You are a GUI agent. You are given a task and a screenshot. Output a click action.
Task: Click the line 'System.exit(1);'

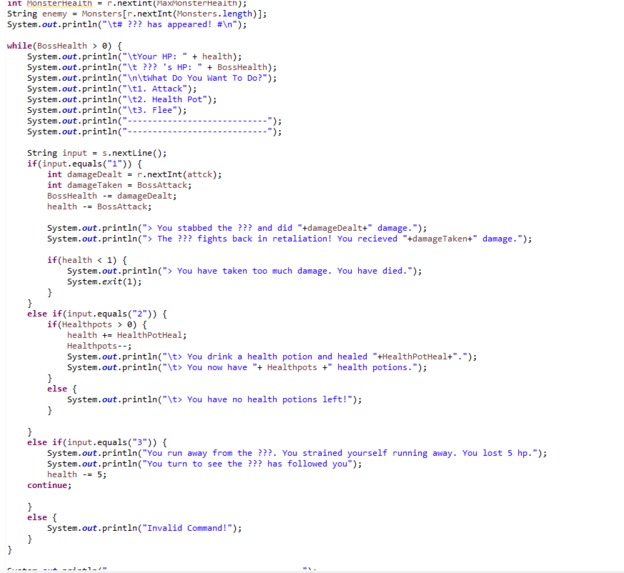point(104,282)
